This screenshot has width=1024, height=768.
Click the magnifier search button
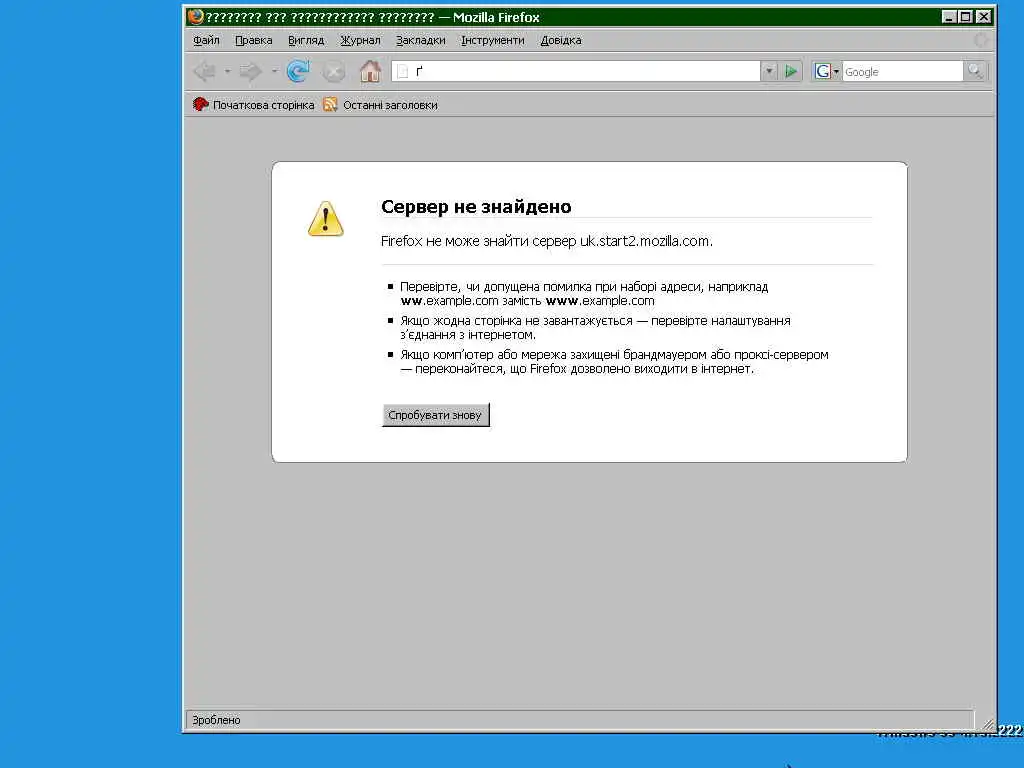[x=975, y=71]
